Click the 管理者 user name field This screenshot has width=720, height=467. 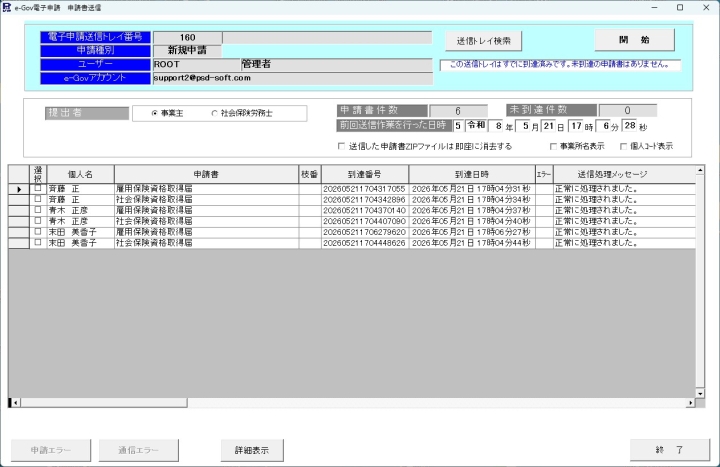point(337,64)
